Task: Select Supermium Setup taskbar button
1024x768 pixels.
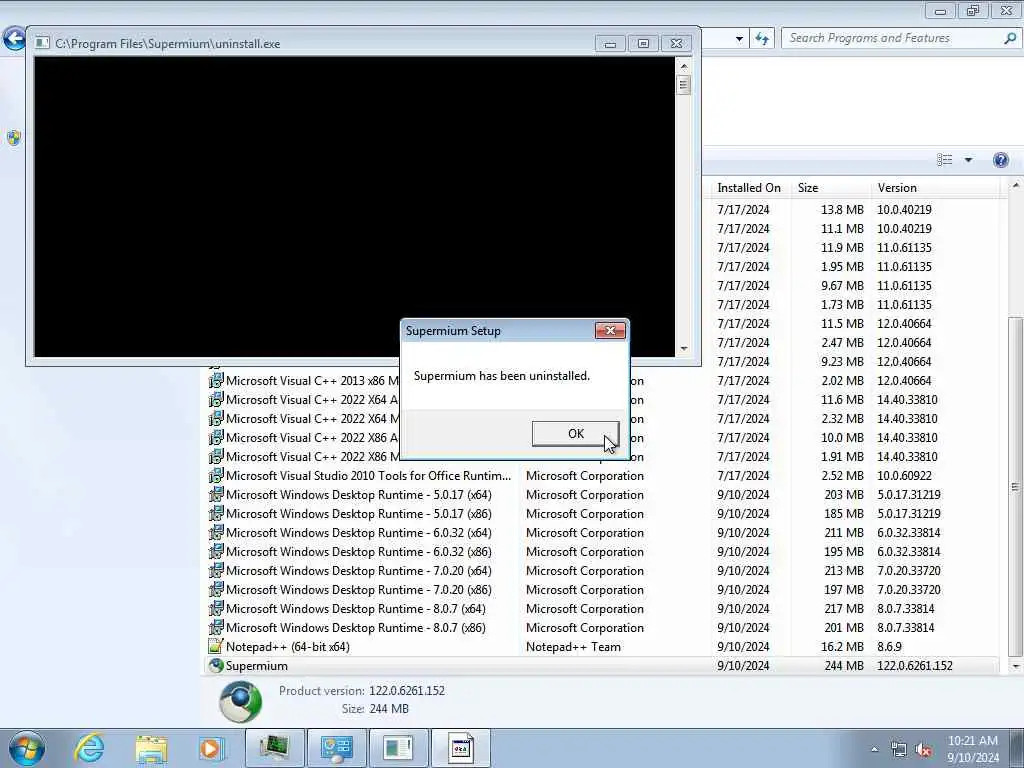Action: coord(460,748)
